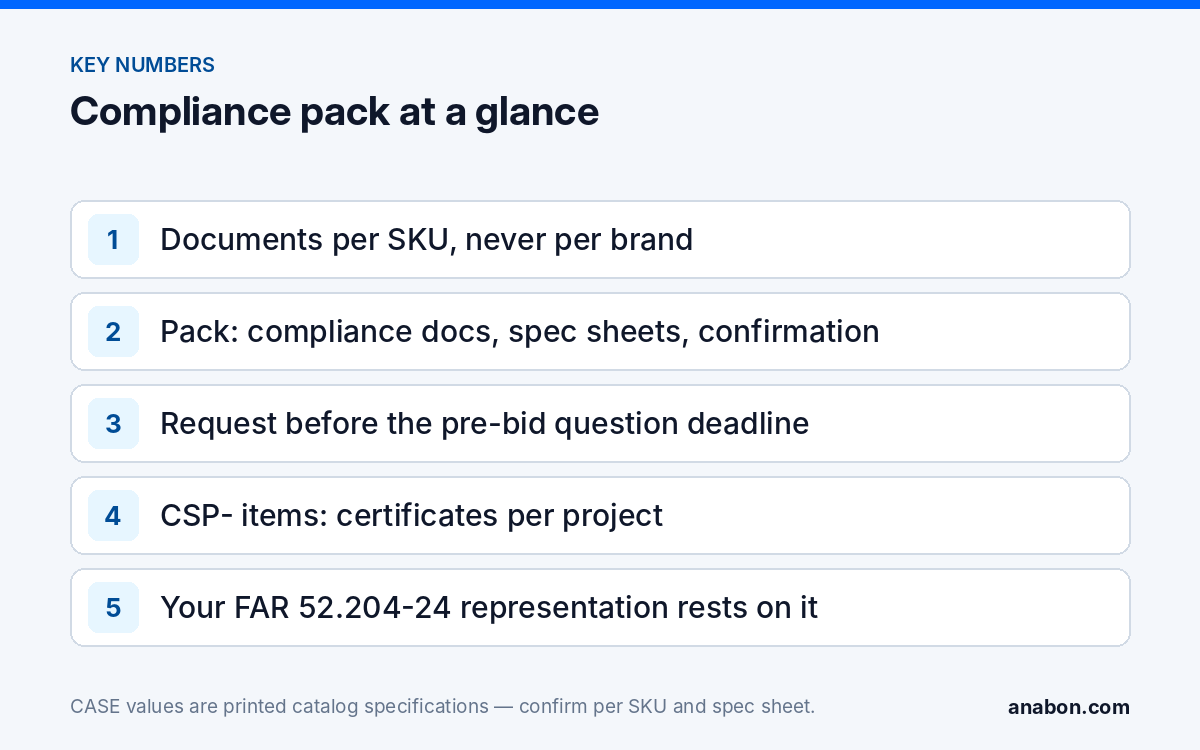
Task: Click the number 2 badge
Action: click(x=113, y=332)
